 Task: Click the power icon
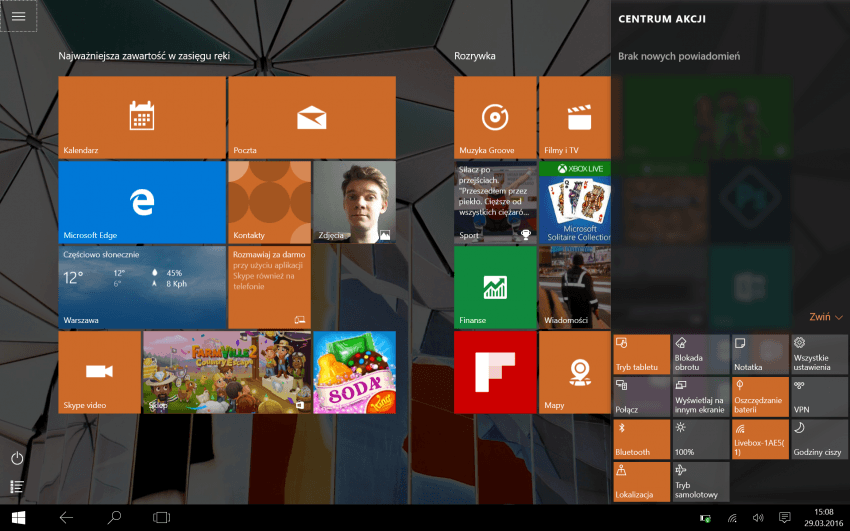(x=17, y=458)
